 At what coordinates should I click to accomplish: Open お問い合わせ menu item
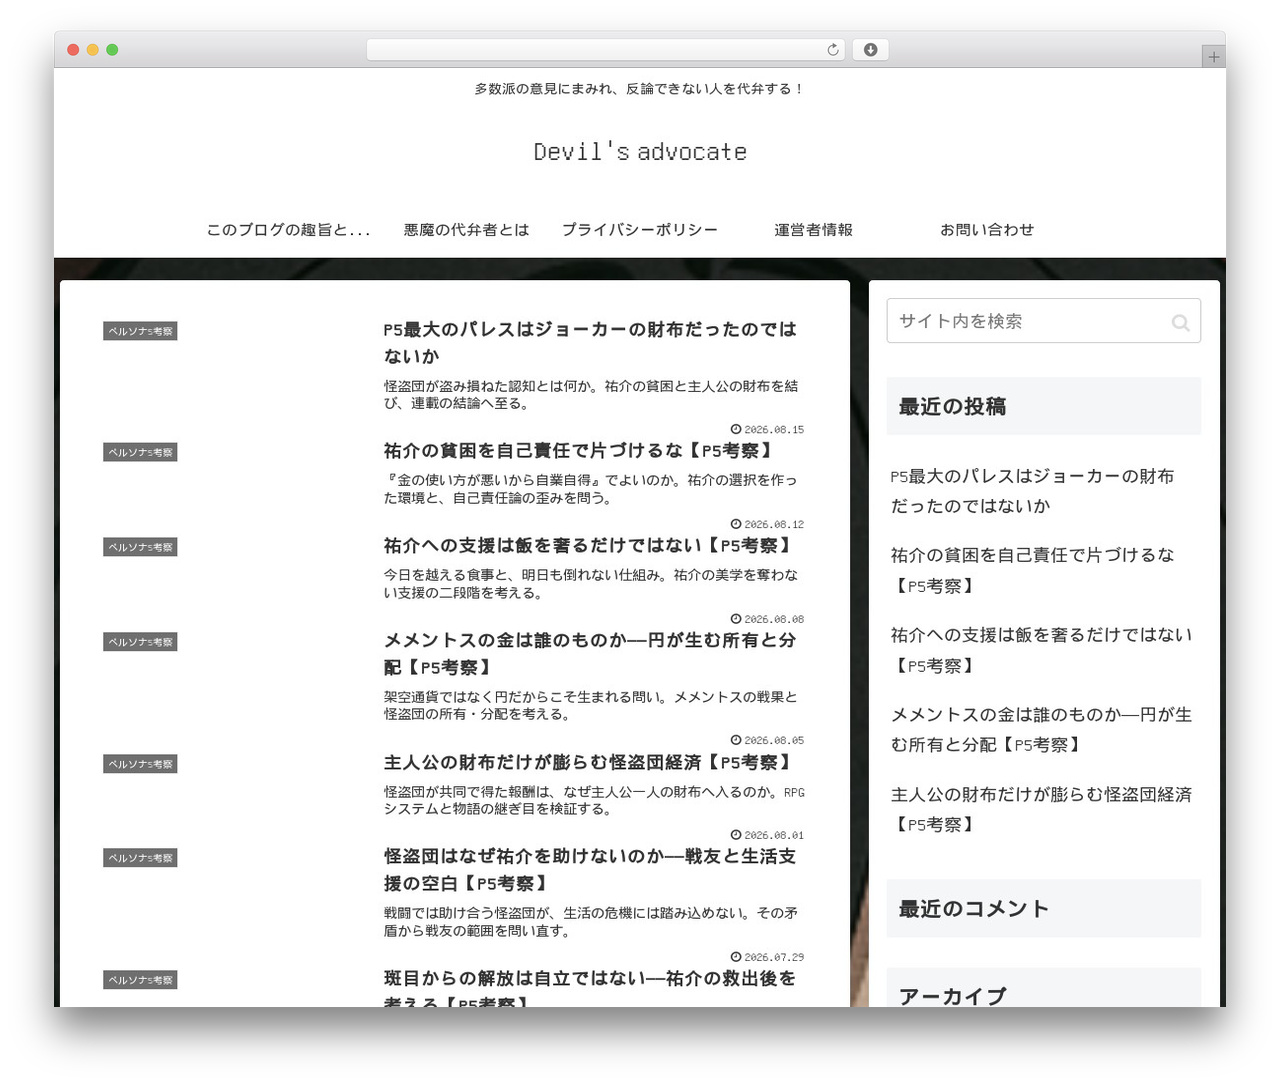click(x=987, y=230)
